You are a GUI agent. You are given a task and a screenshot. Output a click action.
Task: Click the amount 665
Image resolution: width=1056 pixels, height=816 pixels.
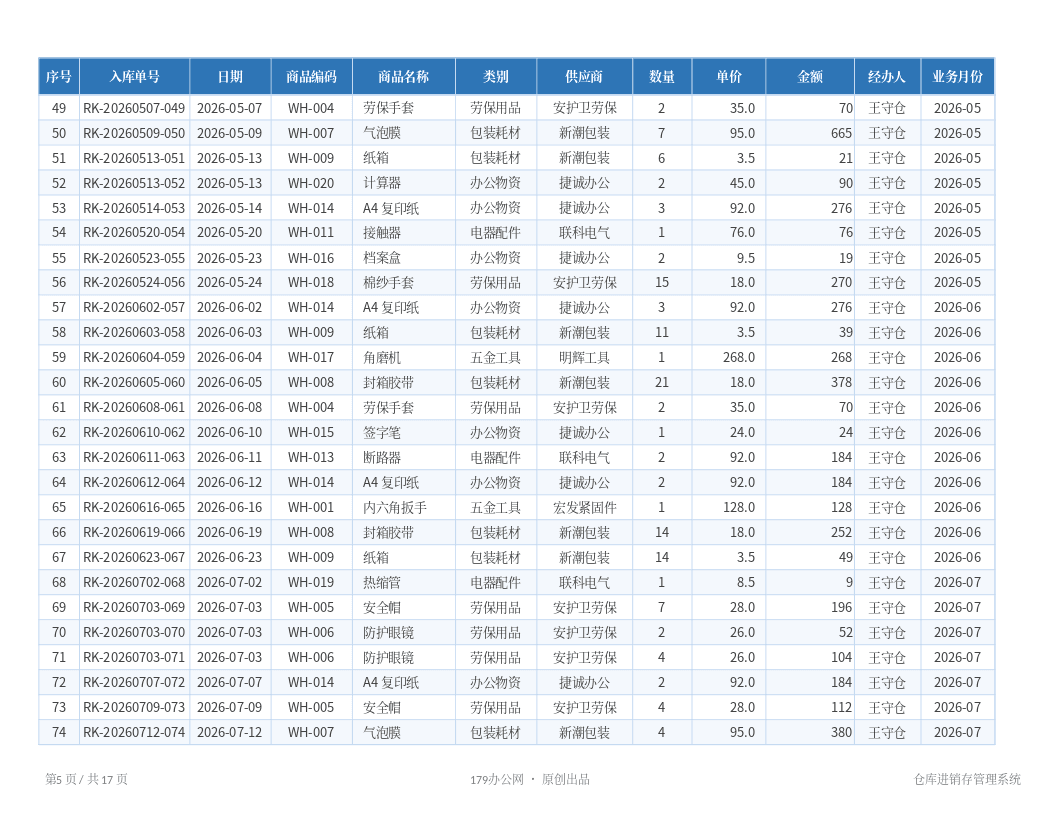(841, 133)
